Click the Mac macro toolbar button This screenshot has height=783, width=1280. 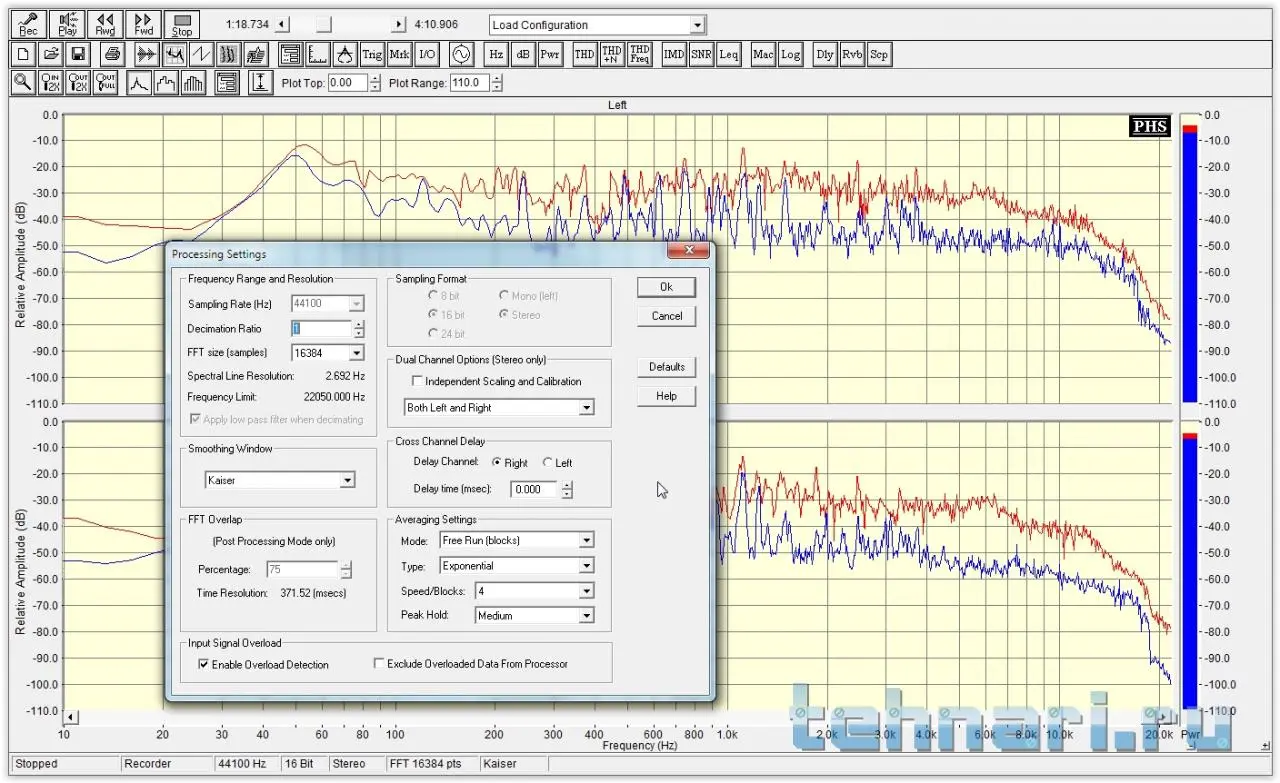tap(763, 54)
